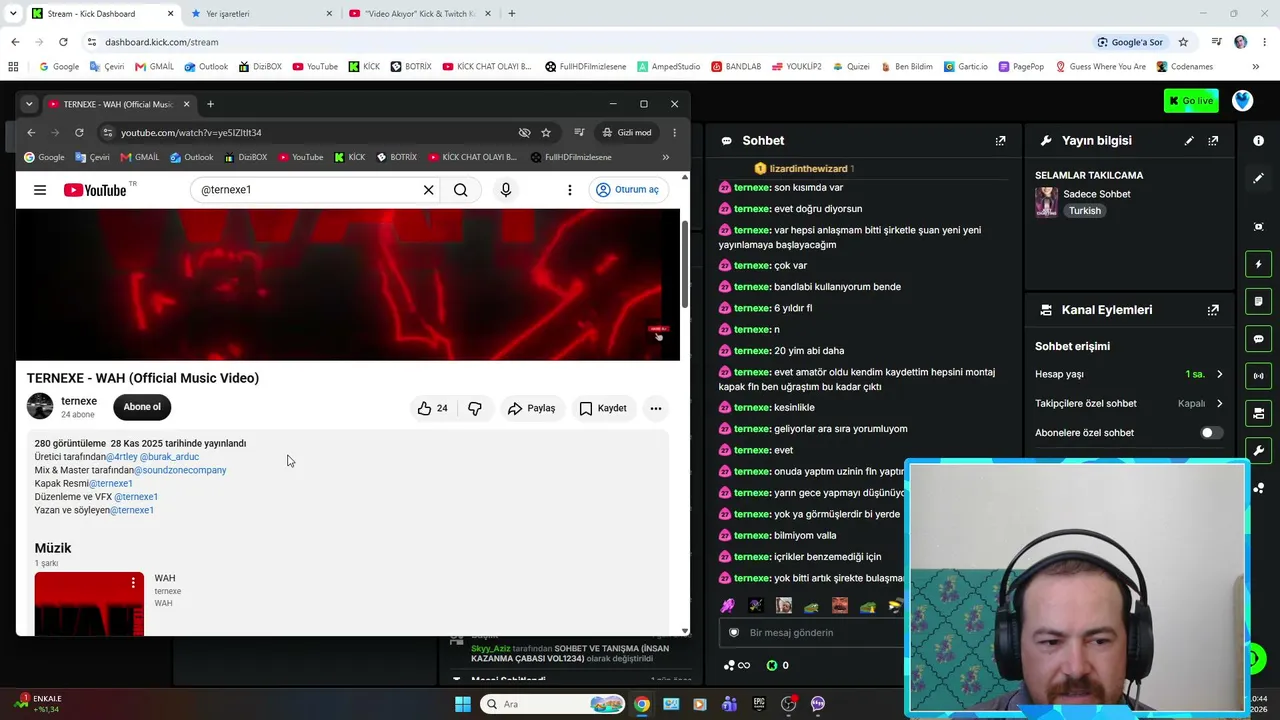Bookmark the YouTube page with the star
The height and width of the screenshot is (720, 1280).
pos(546,132)
